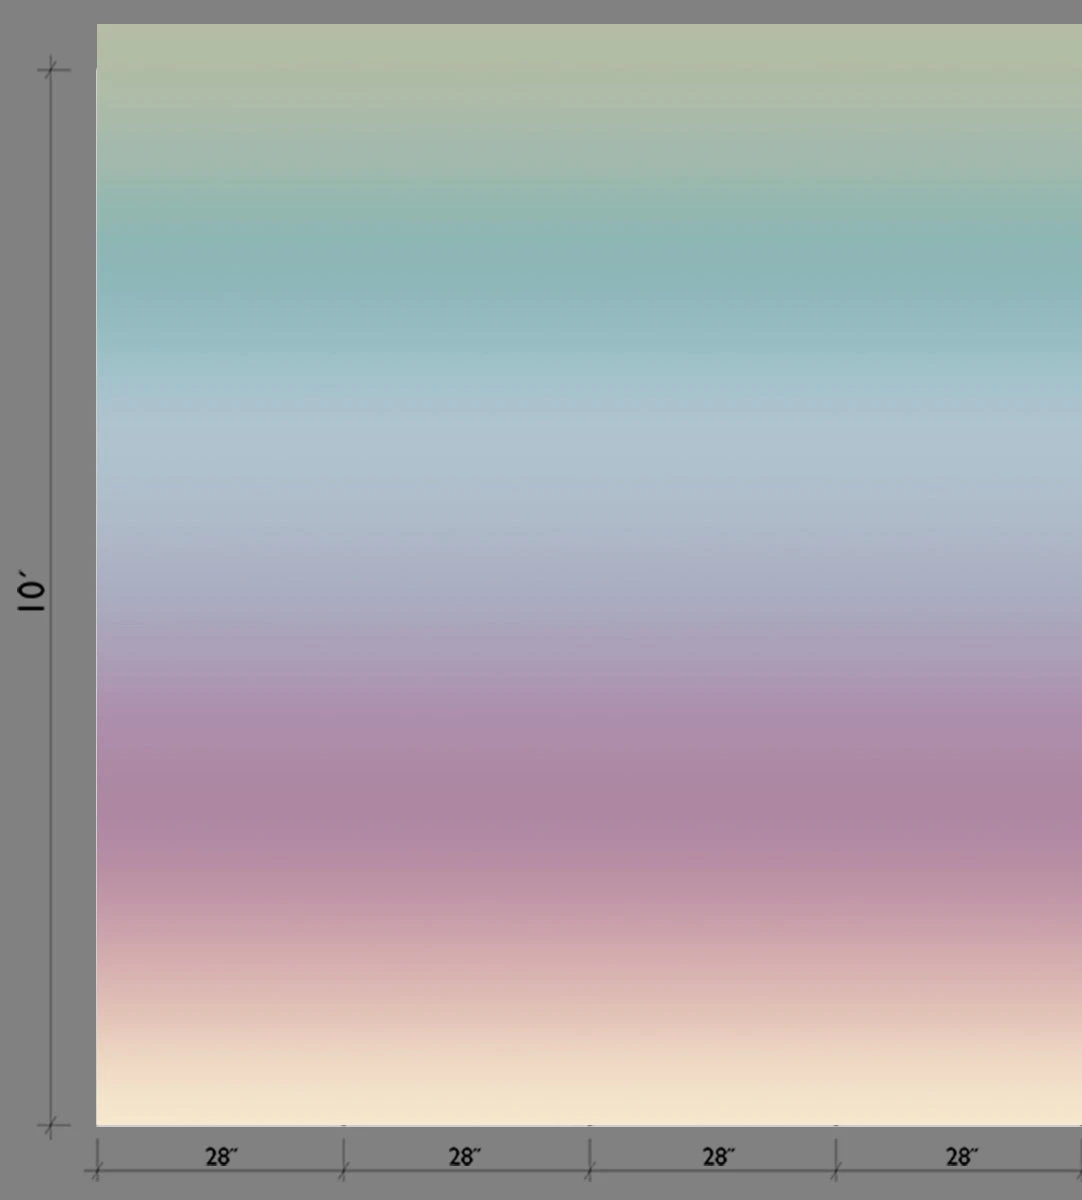This screenshot has height=1200, width=1082.
Task: Click tick between first and second 28" labels
Action: (343, 1172)
